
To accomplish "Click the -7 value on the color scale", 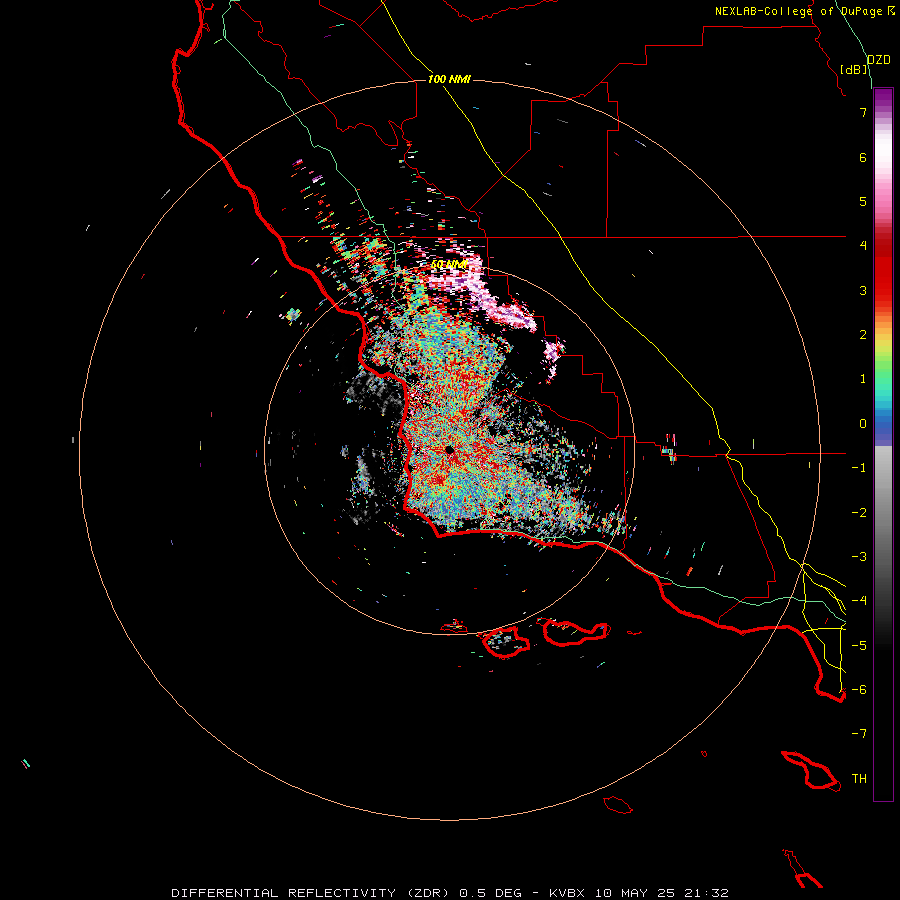I will (x=859, y=734).
